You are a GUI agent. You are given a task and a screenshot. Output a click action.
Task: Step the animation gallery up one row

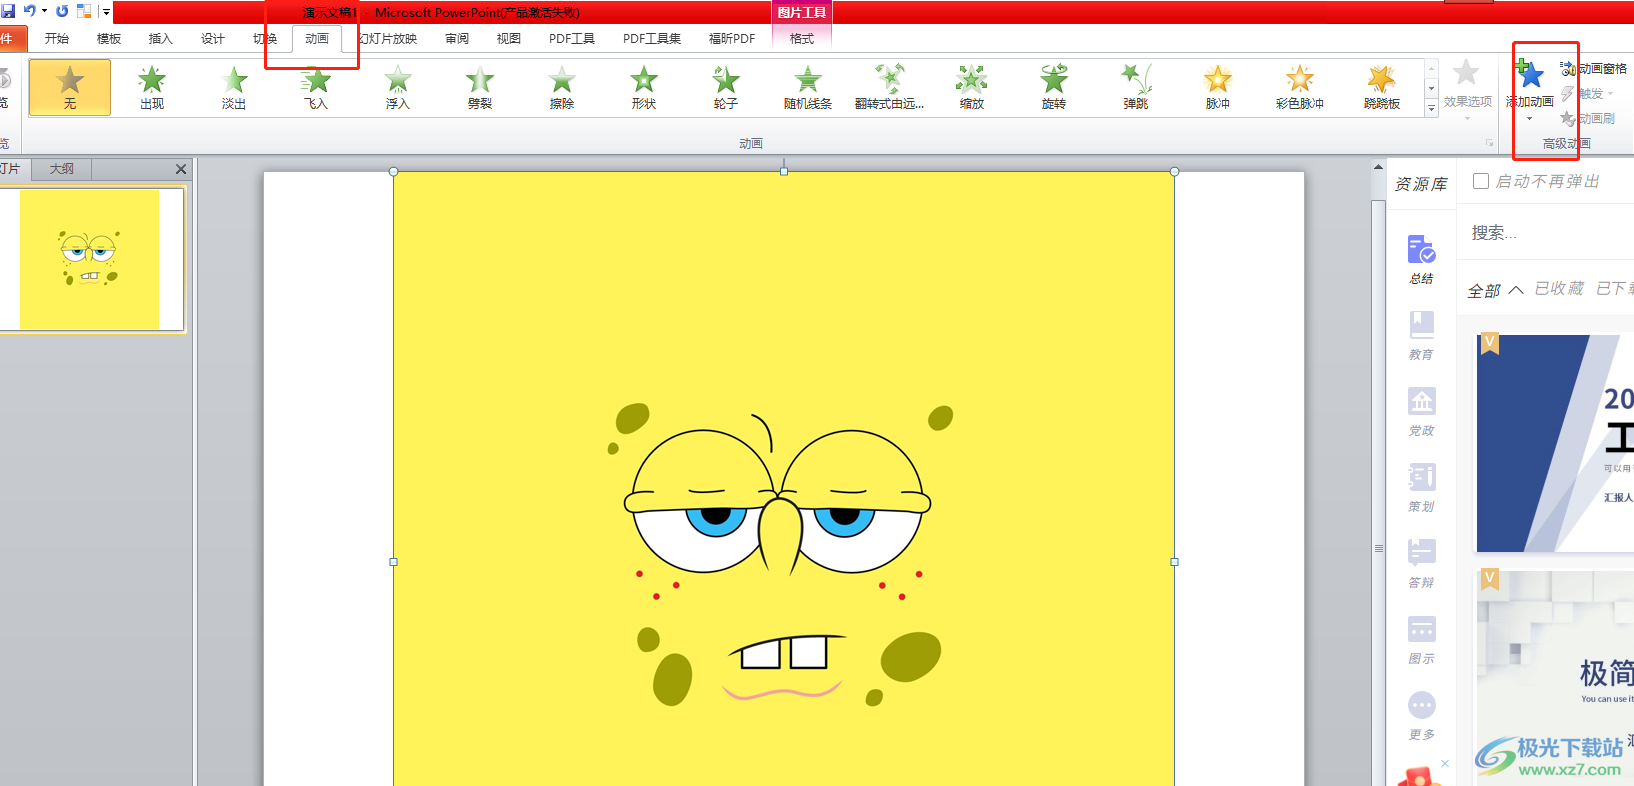pos(1431,69)
